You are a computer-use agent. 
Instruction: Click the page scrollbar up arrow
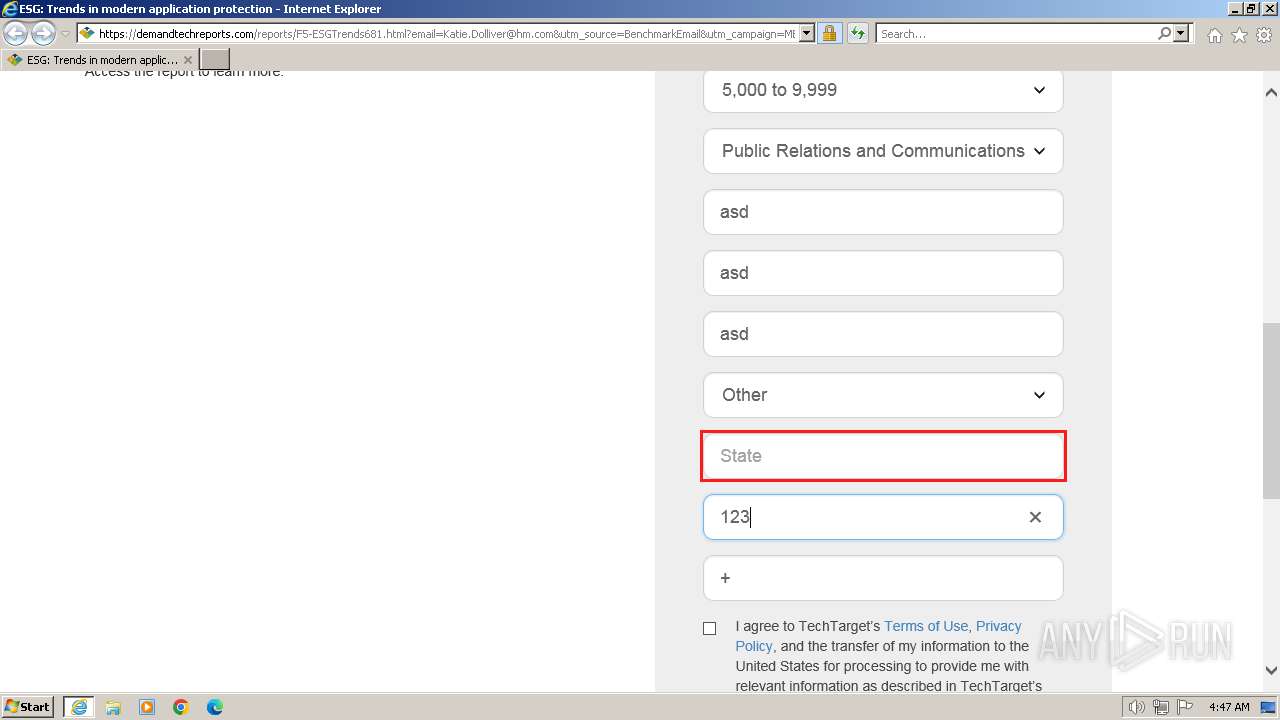(x=1271, y=92)
